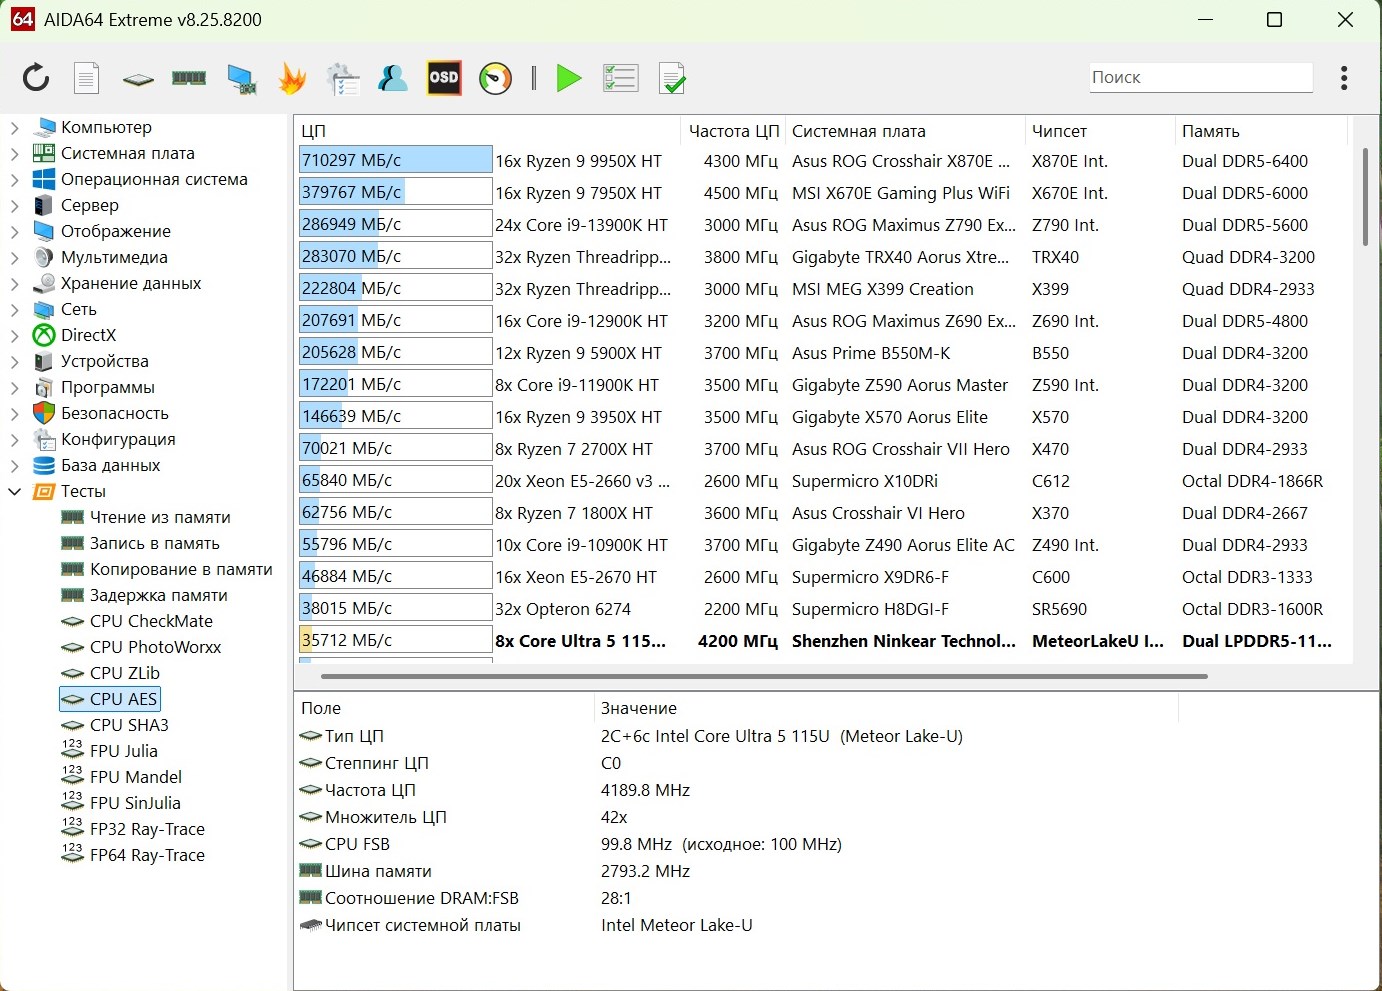Select the CPU PhotoWorxx test

(155, 647)
